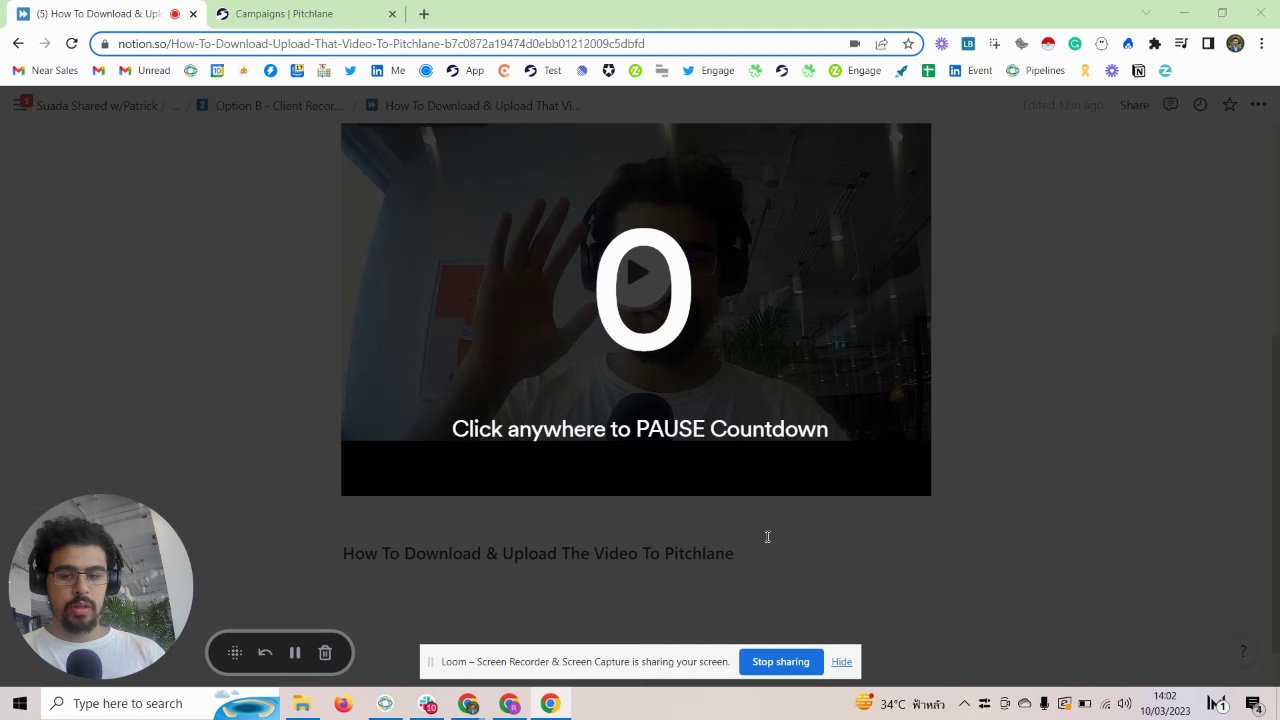Play the embedded video countdown

(x=638, y=273)
